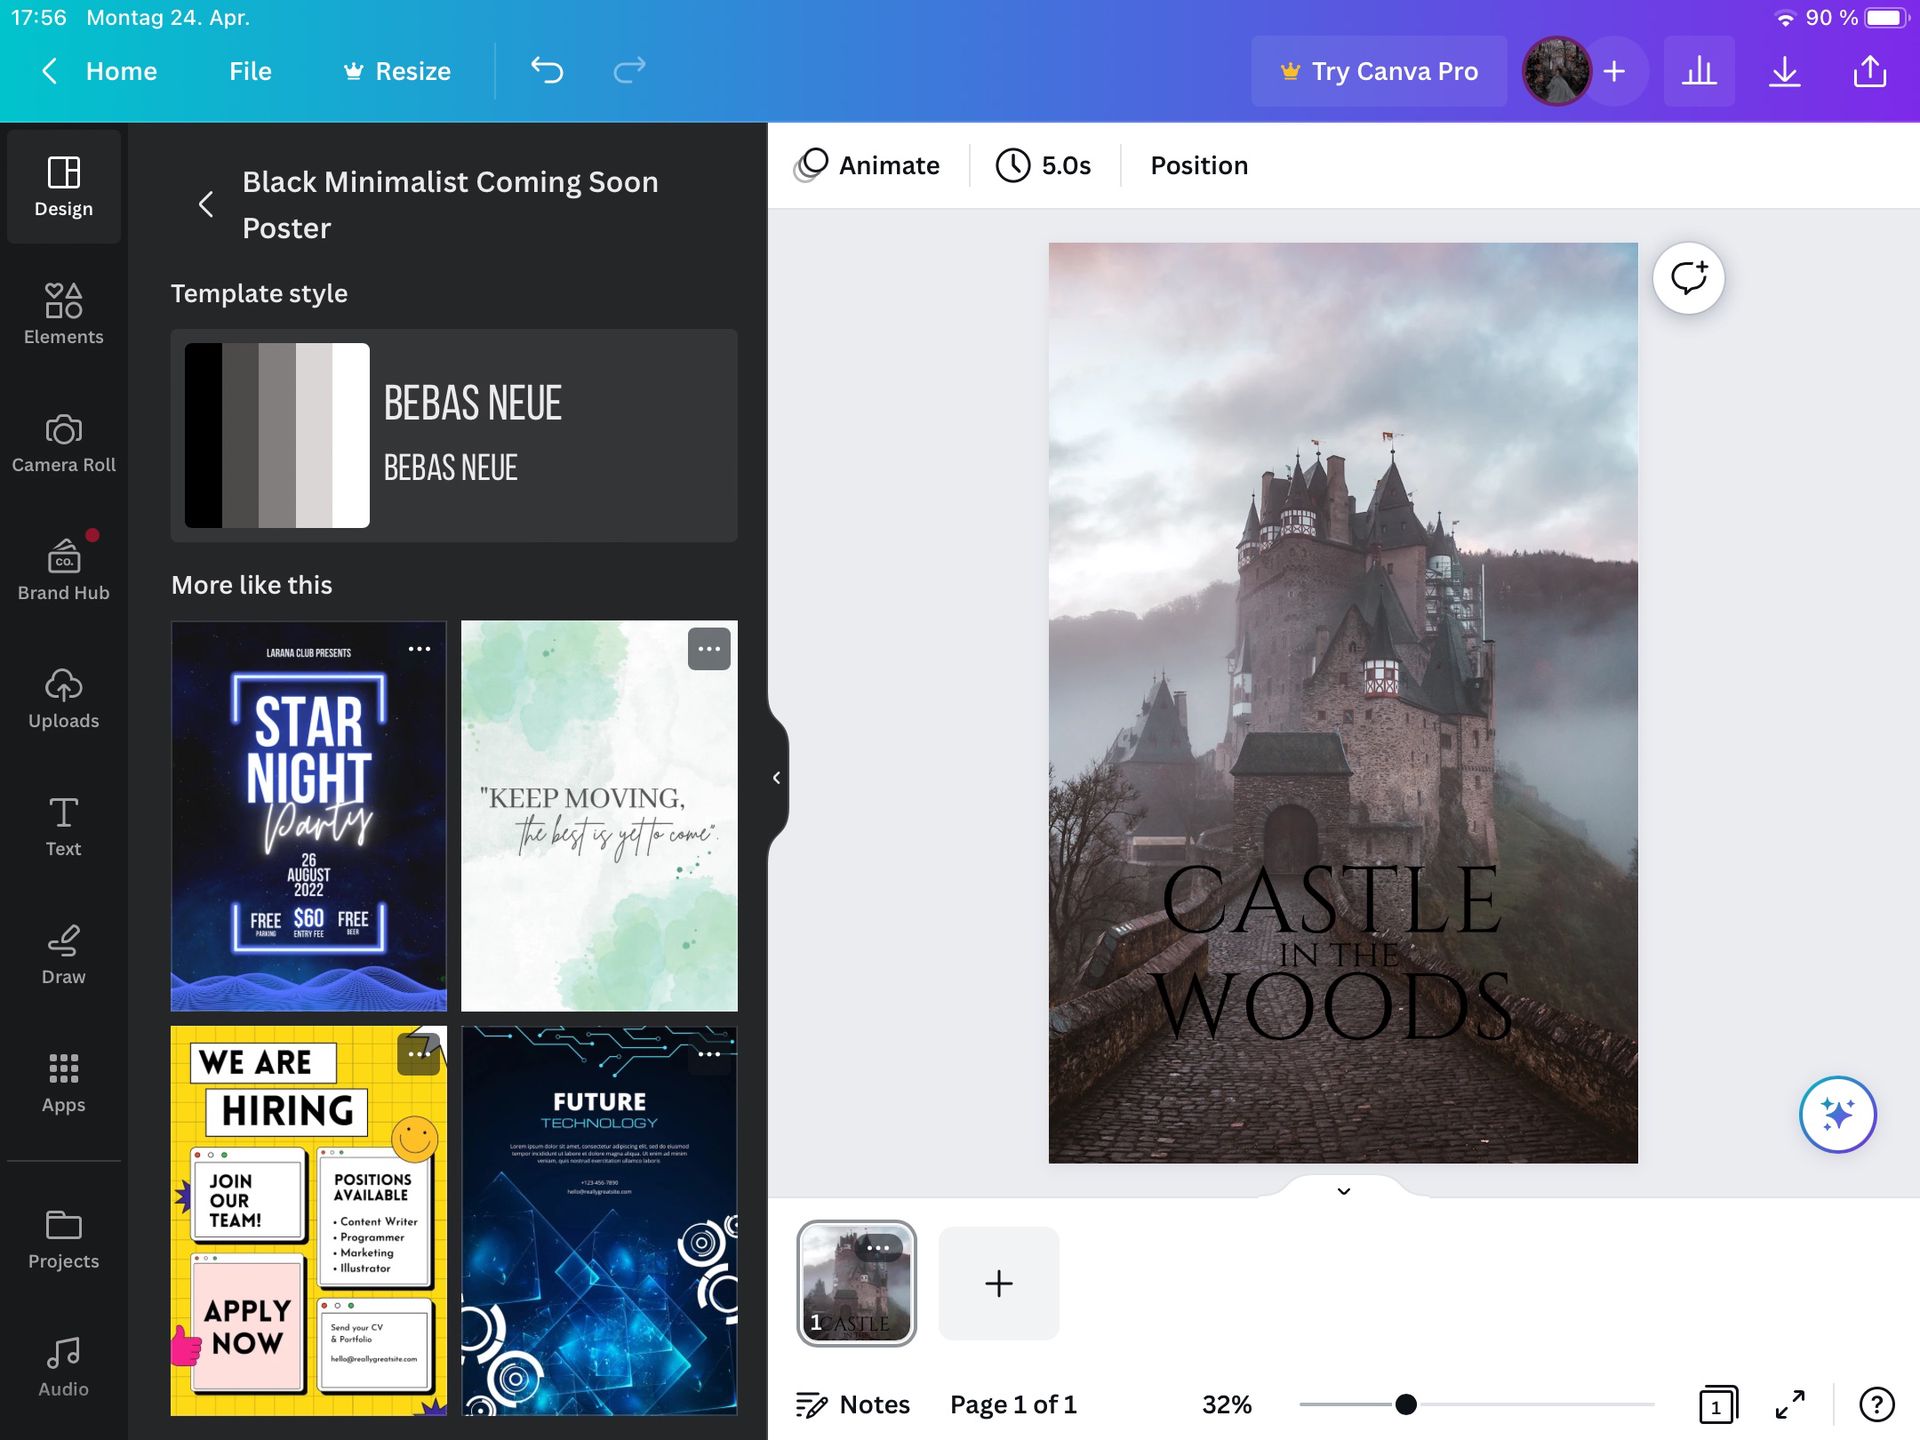The image size is (1920, 1440).
Task: Enter fullscreen presentation mode
Action: (x=1790, y=1404)
